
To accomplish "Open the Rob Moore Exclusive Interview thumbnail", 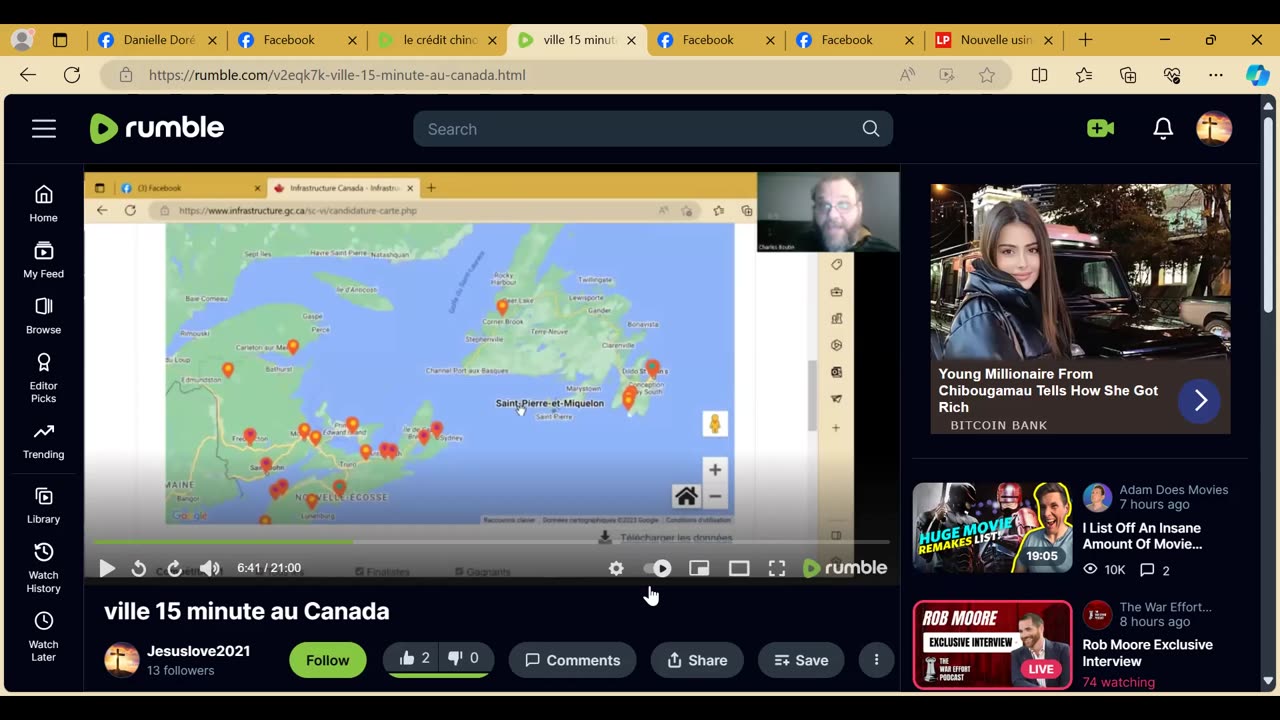I will point(992,645).
